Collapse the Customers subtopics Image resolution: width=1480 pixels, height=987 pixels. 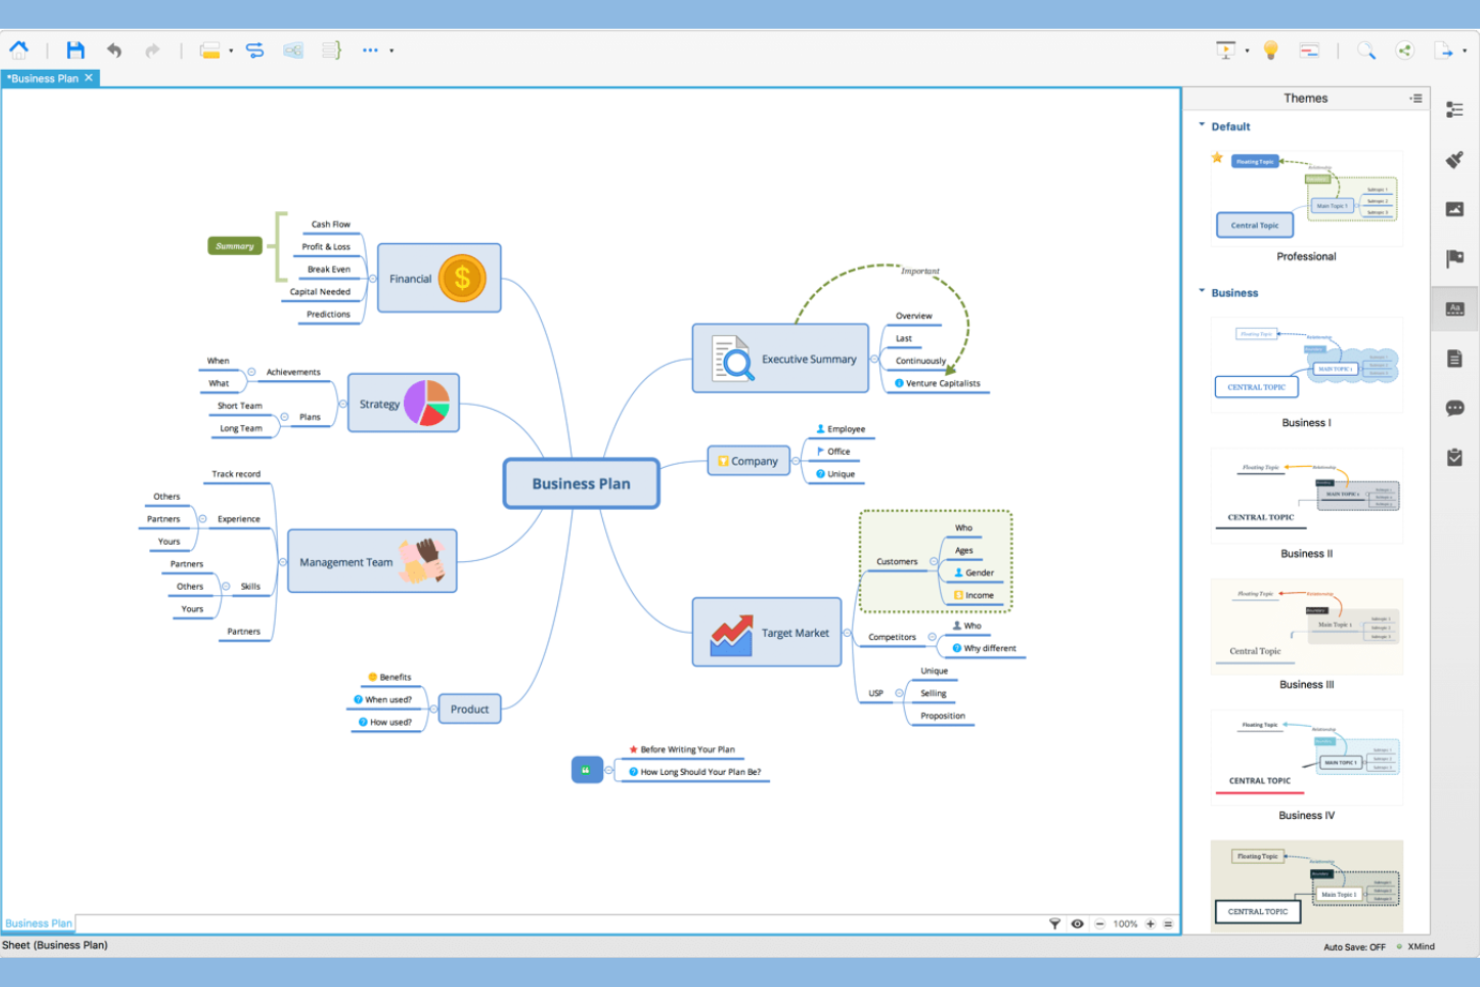tap(933, 562)
